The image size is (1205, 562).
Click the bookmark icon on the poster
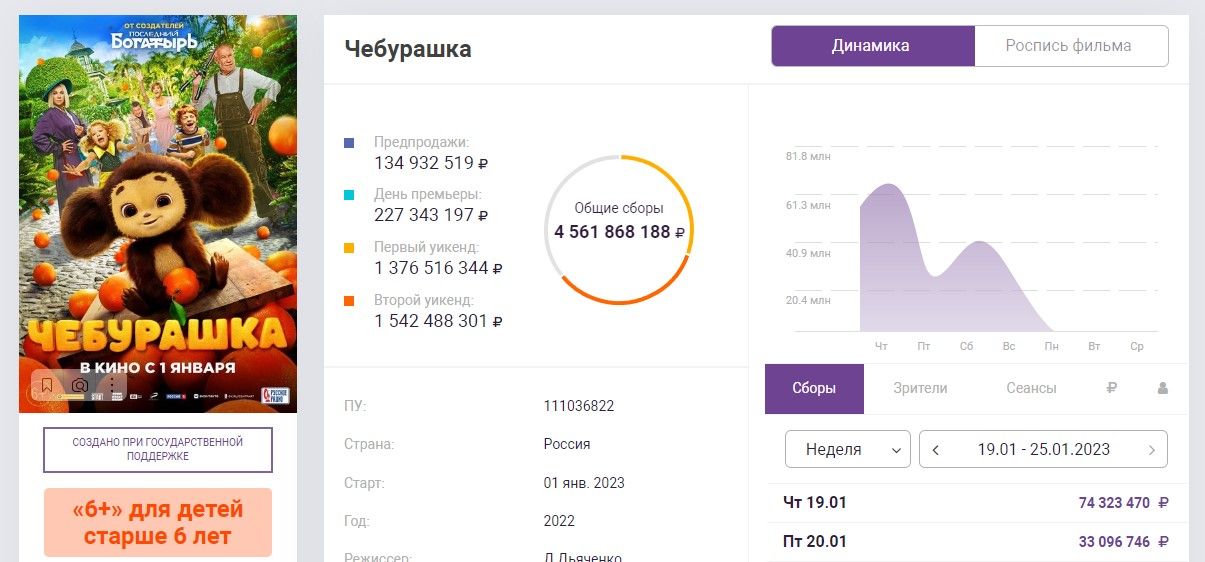pos(46,385)
